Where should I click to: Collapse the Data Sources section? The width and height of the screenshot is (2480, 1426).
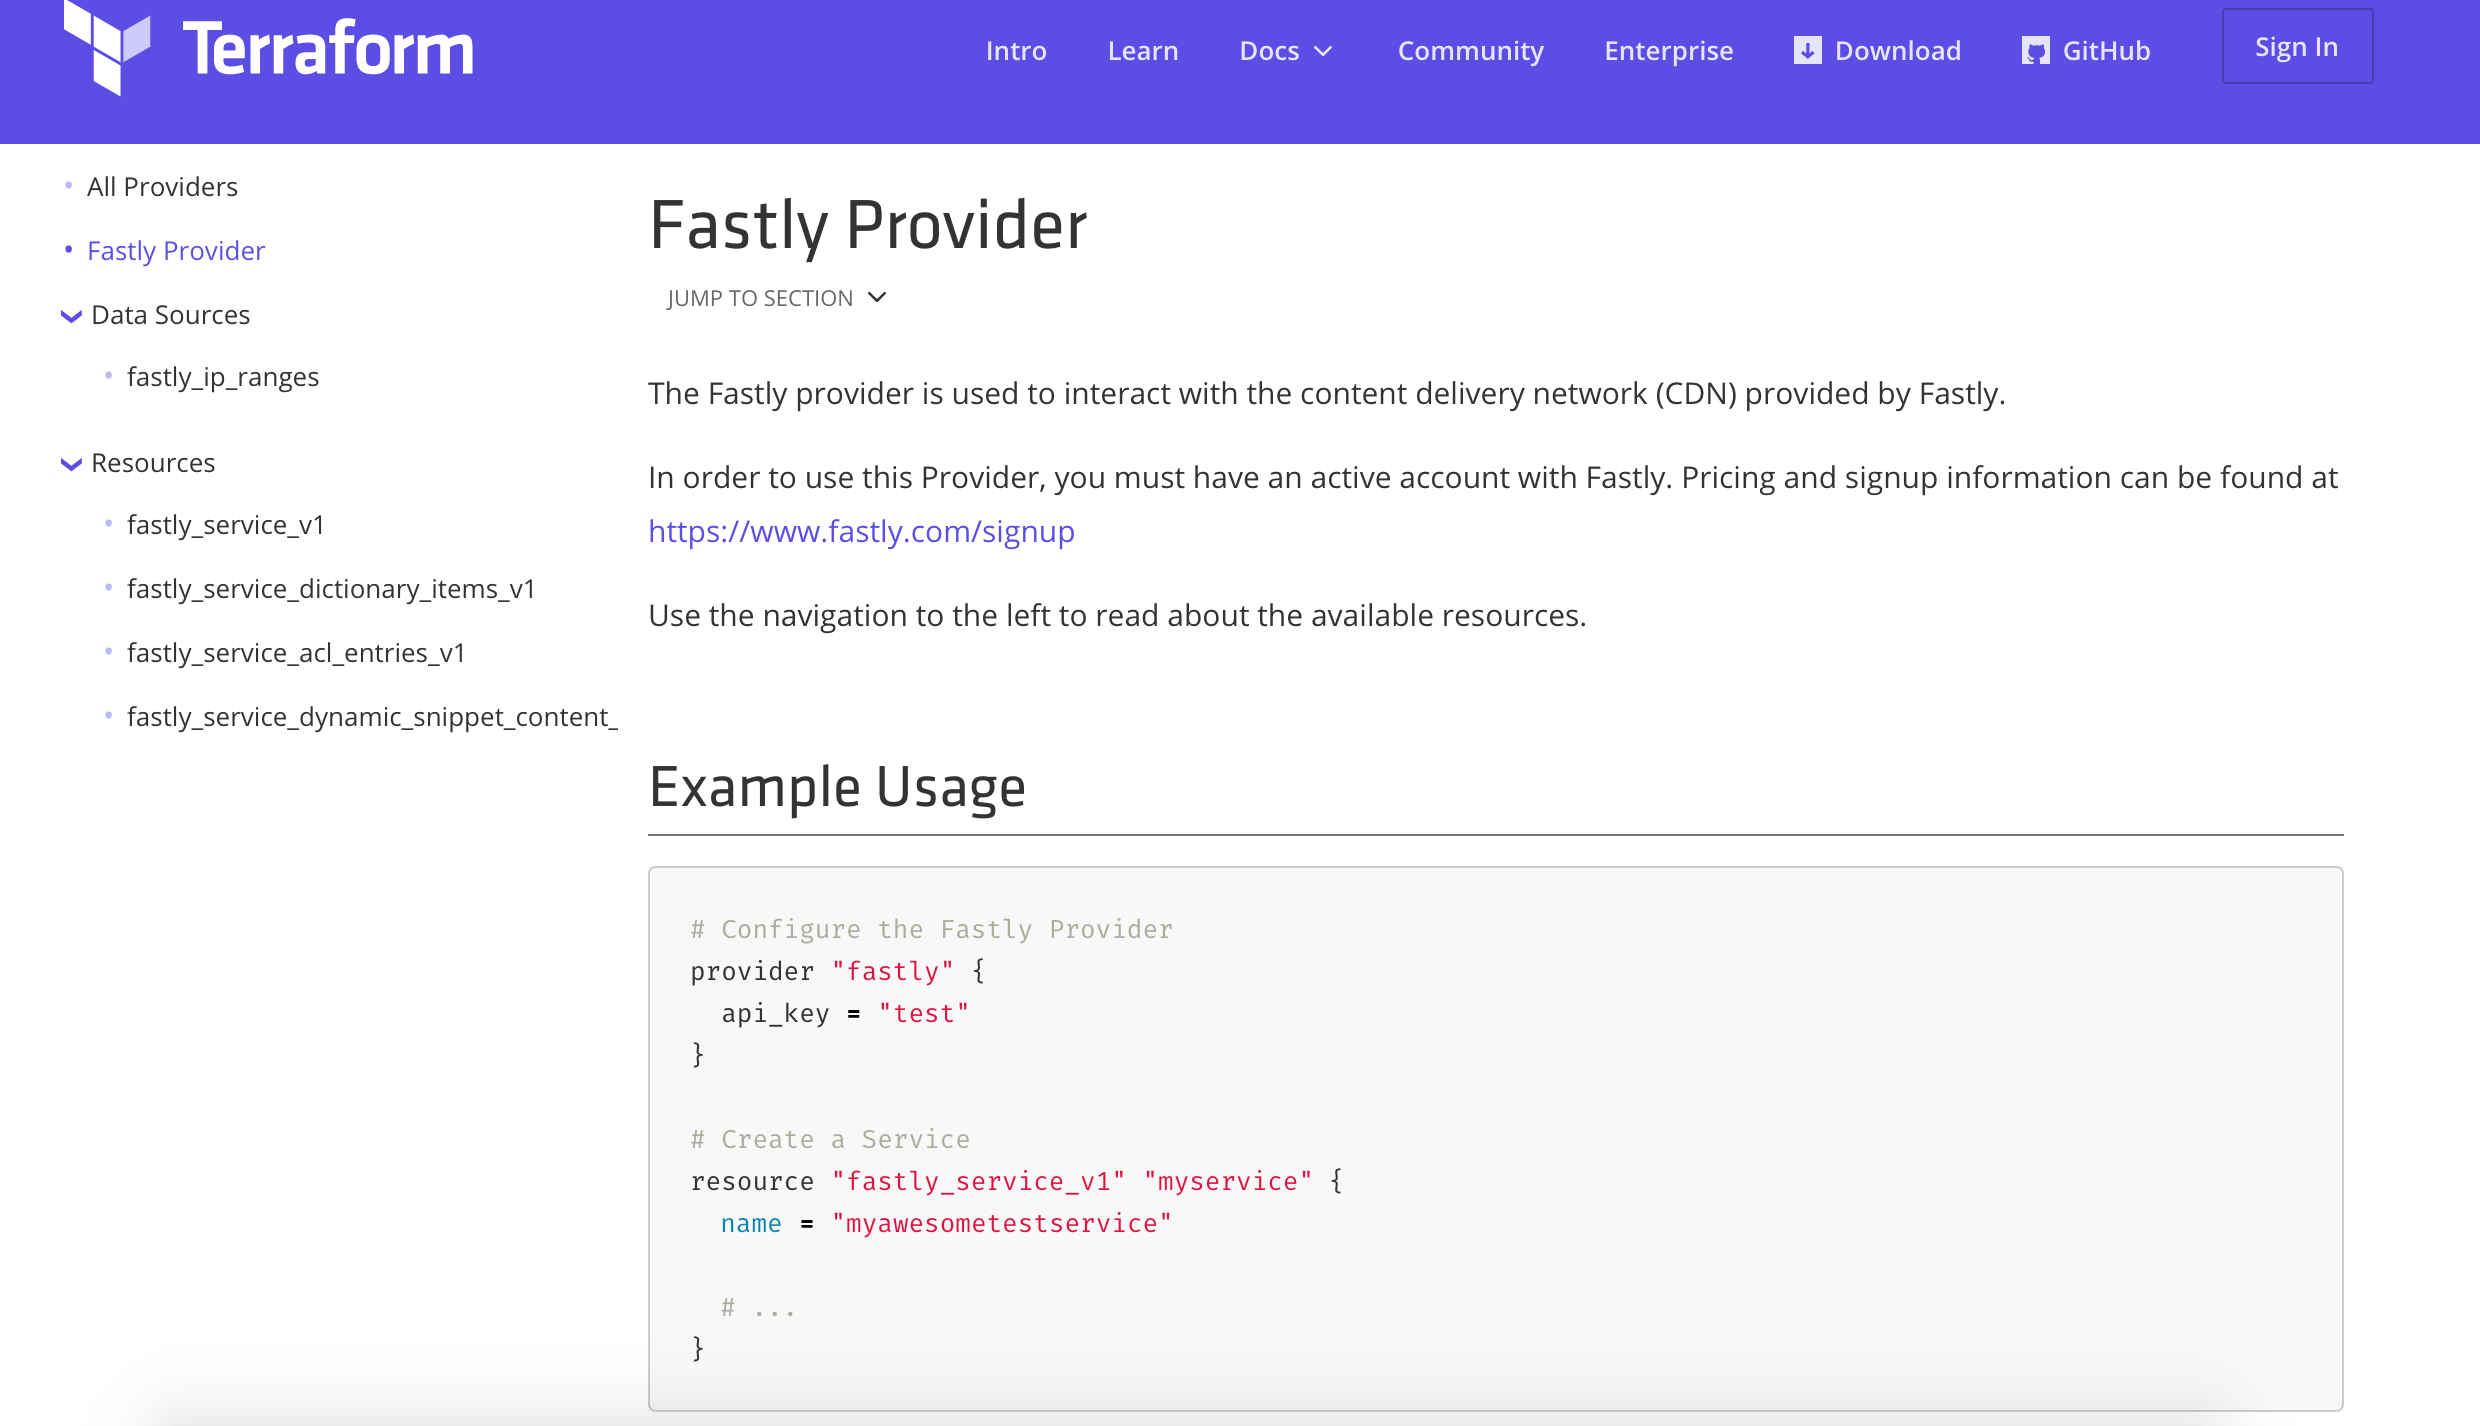70,316
